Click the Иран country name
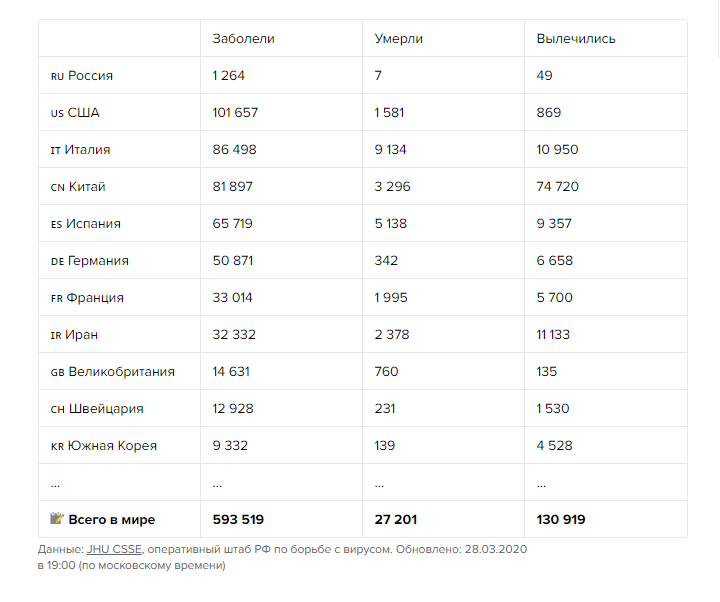 tap(83, 335)
